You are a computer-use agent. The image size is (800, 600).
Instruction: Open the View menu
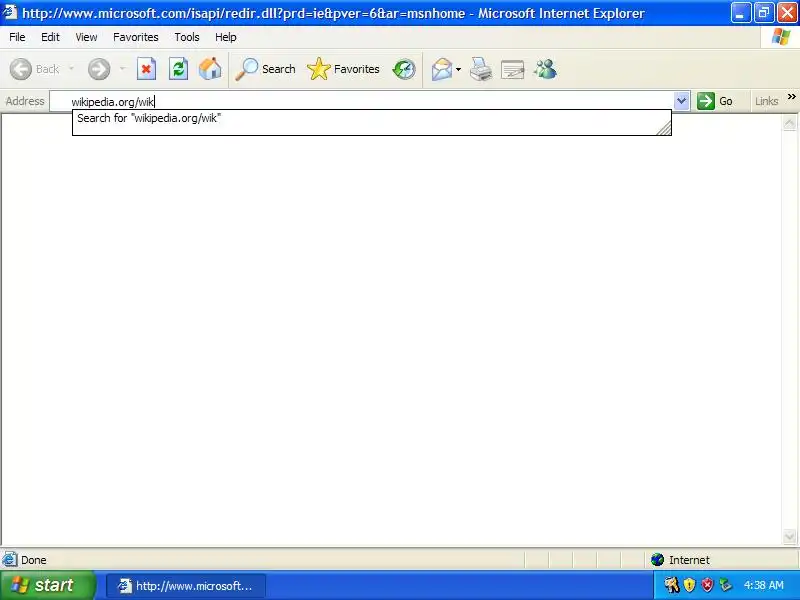pos(86,37)
